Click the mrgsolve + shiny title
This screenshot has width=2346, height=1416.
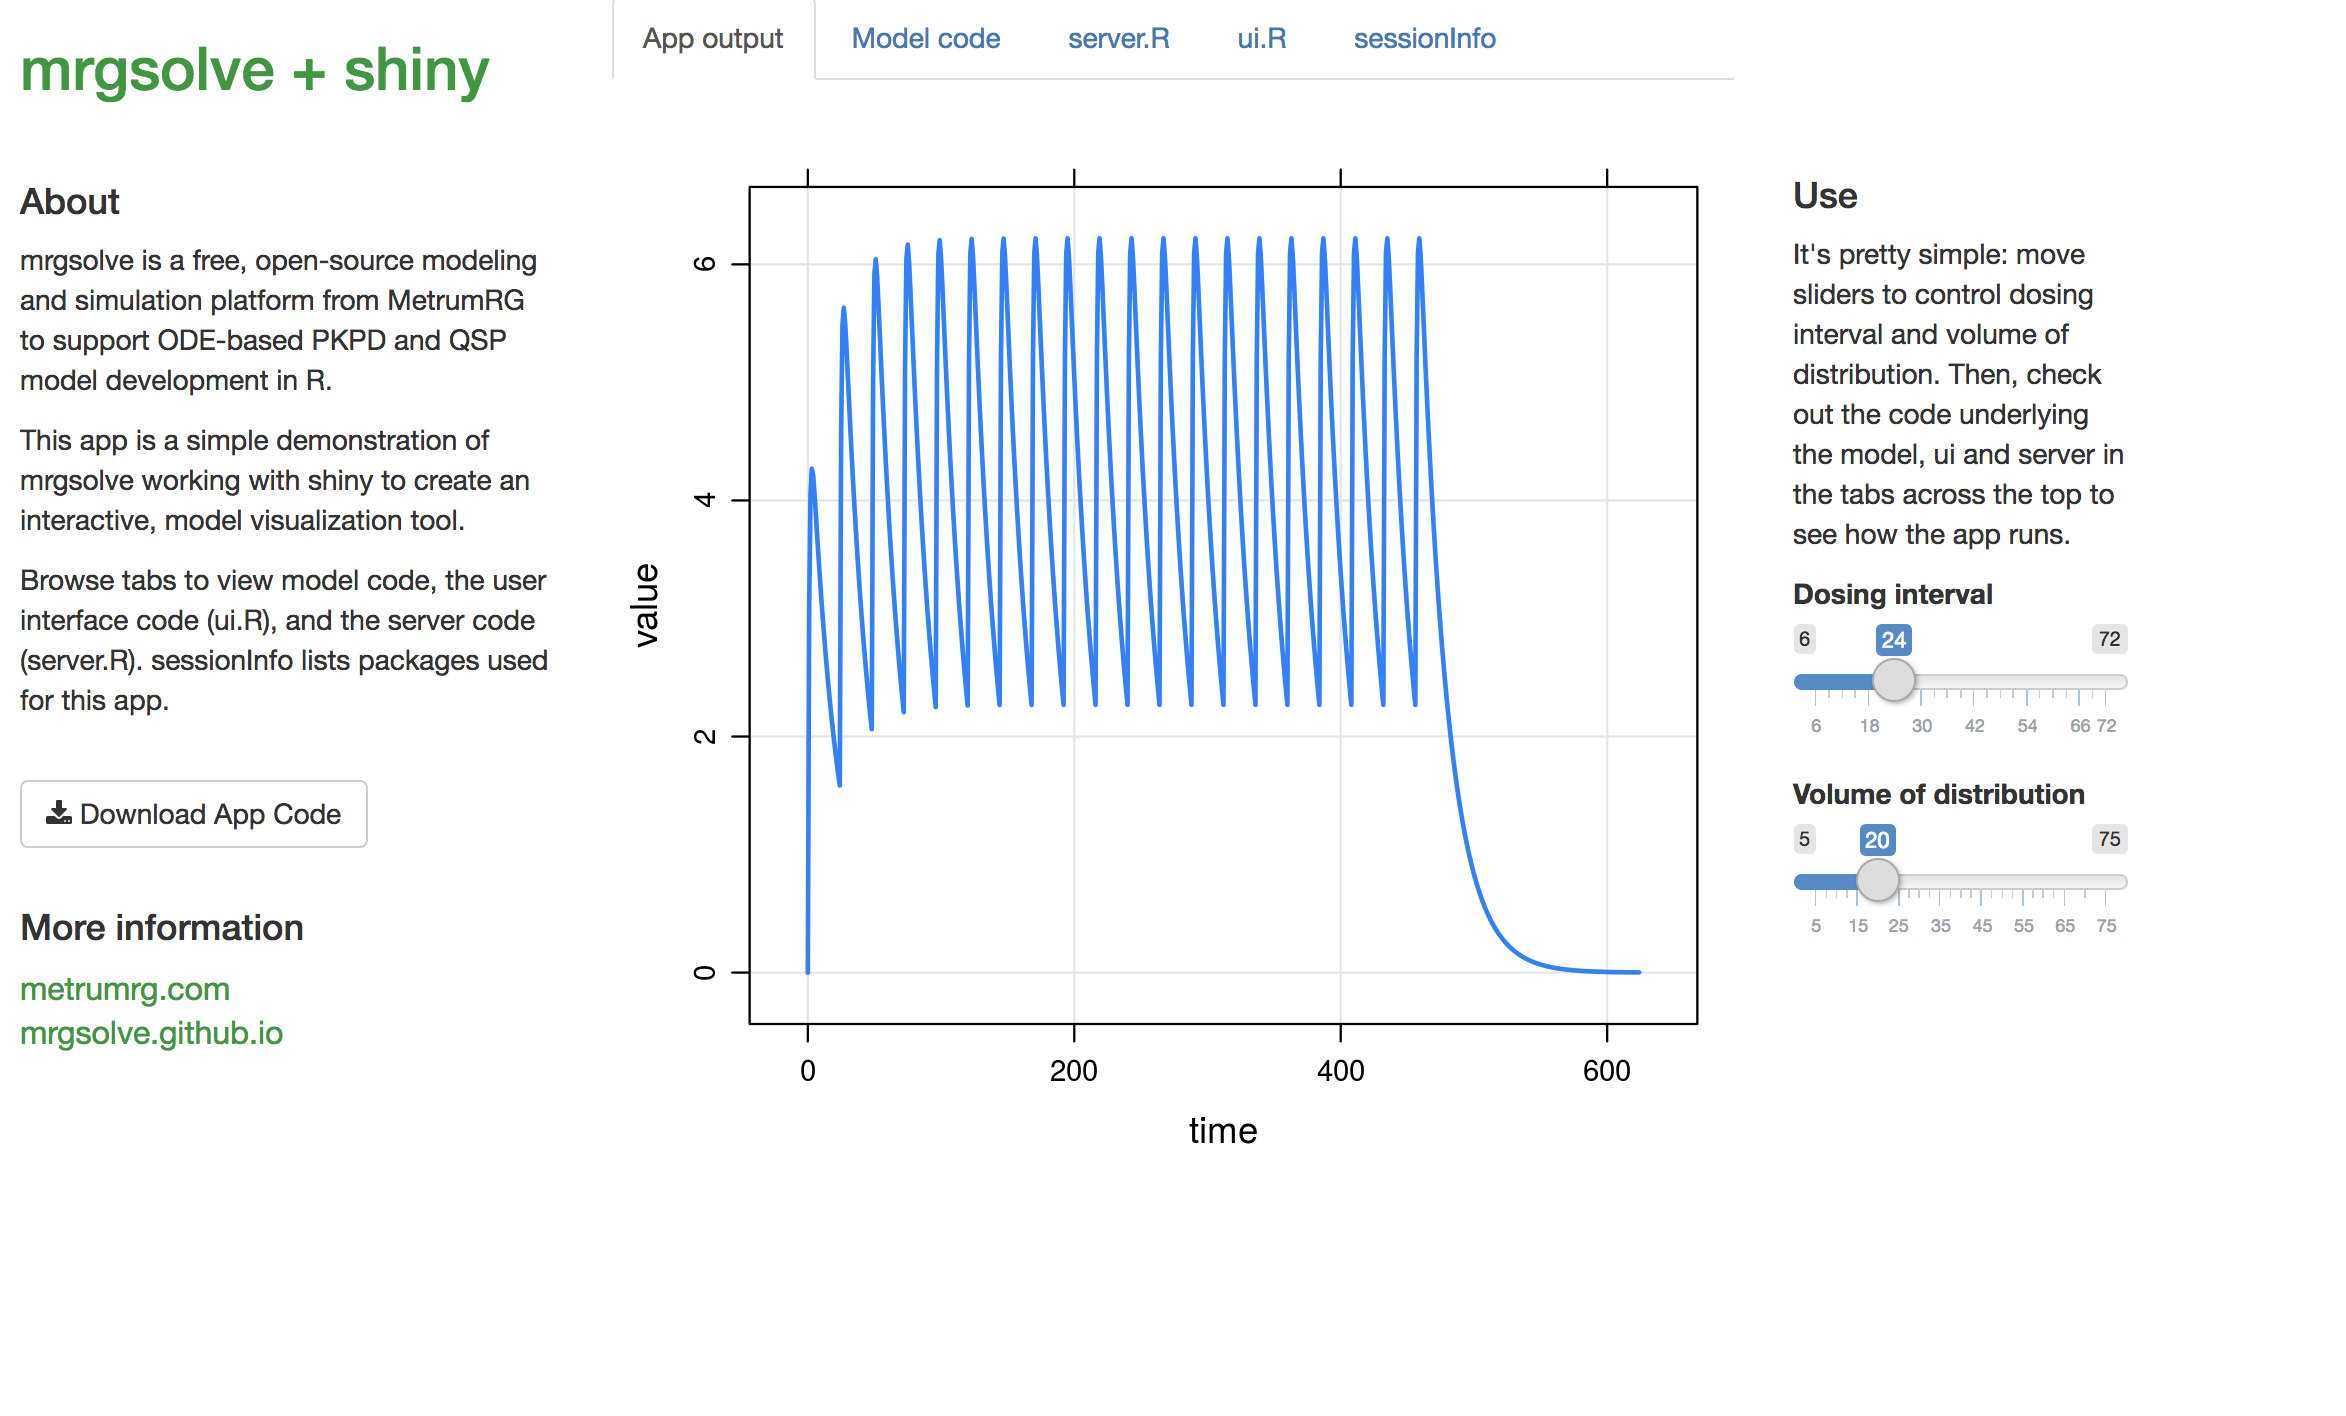click(x=255, y=70)
